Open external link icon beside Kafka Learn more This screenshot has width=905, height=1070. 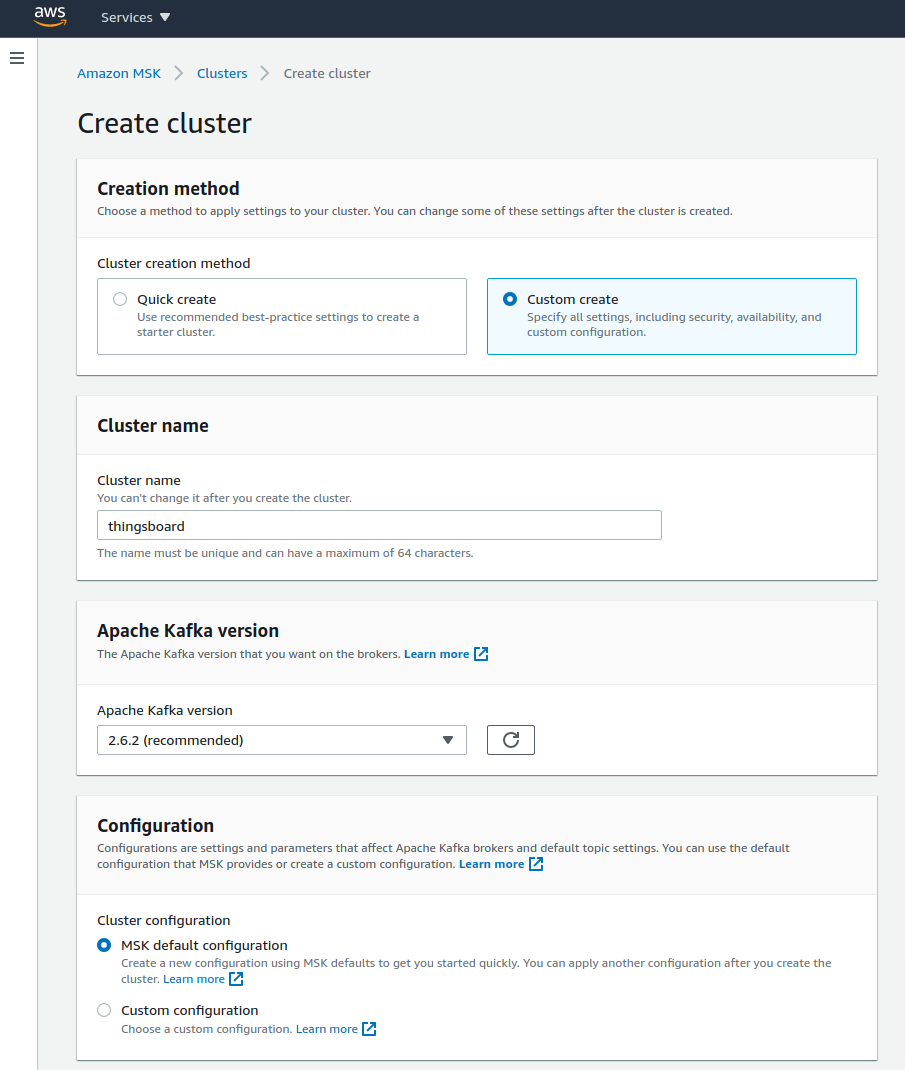pos(481,654)
